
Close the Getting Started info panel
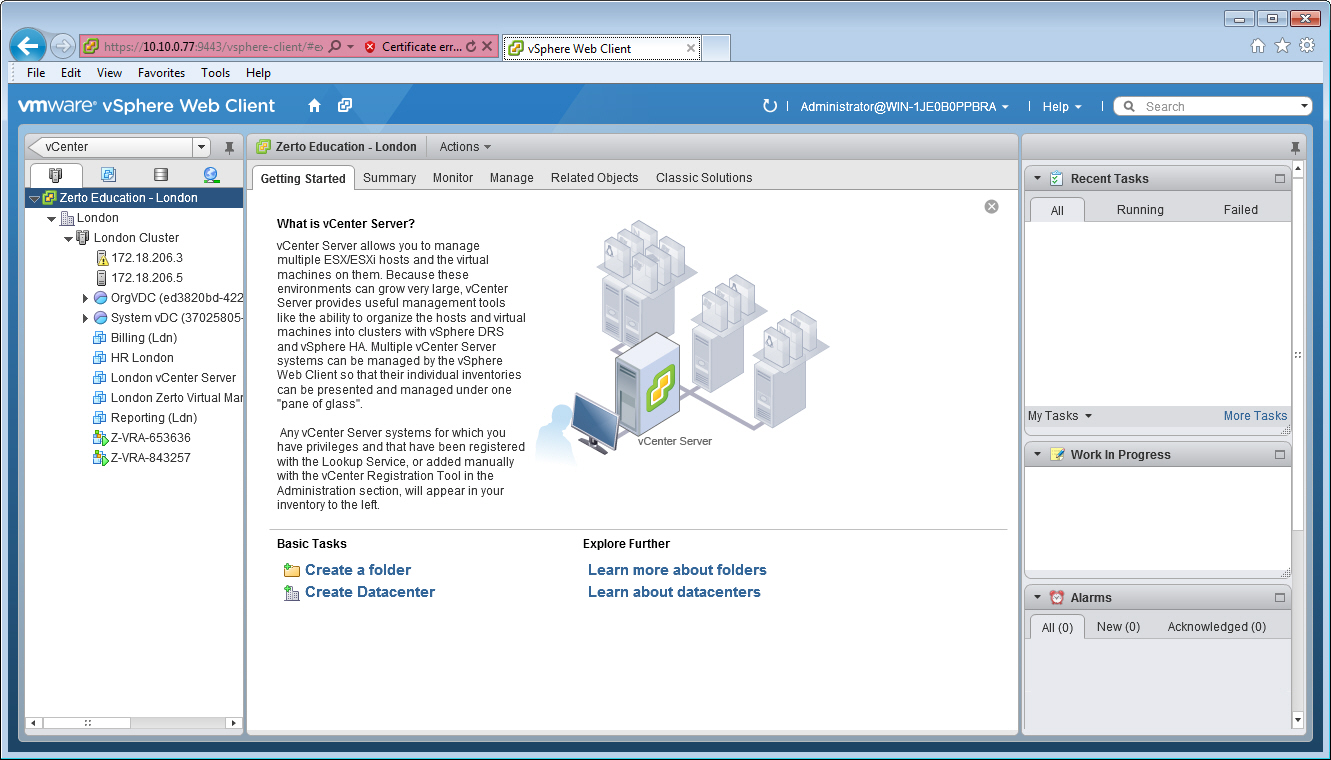(x=991, y=206)
